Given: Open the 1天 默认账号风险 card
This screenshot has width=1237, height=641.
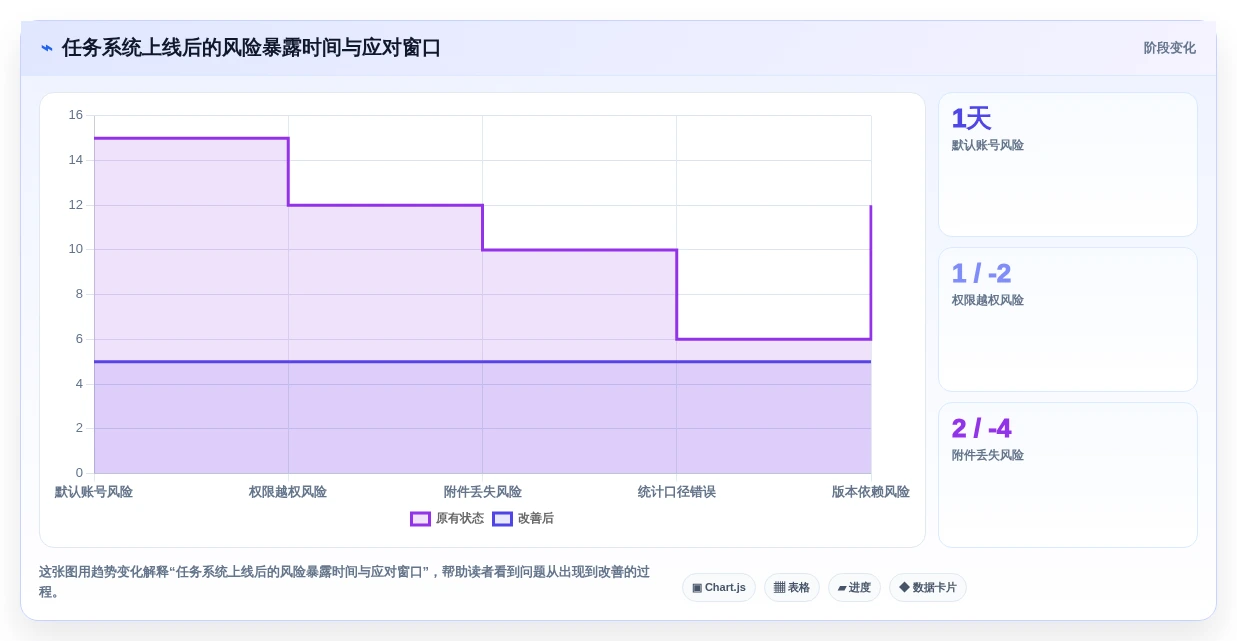Looking at the screenshot, I should (x=1068, y=165).
